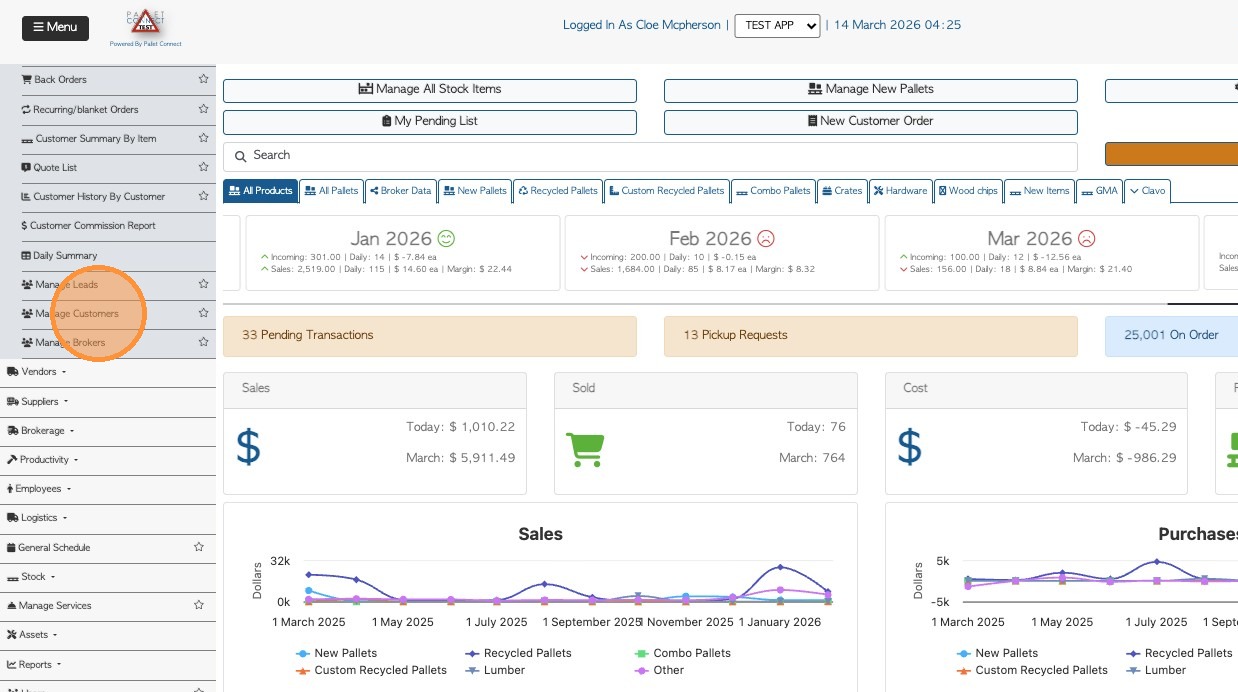The height and width of the screenshot is (692, 1238).
Task: Open Manage Customers in the sidebar
Action: 77,314
